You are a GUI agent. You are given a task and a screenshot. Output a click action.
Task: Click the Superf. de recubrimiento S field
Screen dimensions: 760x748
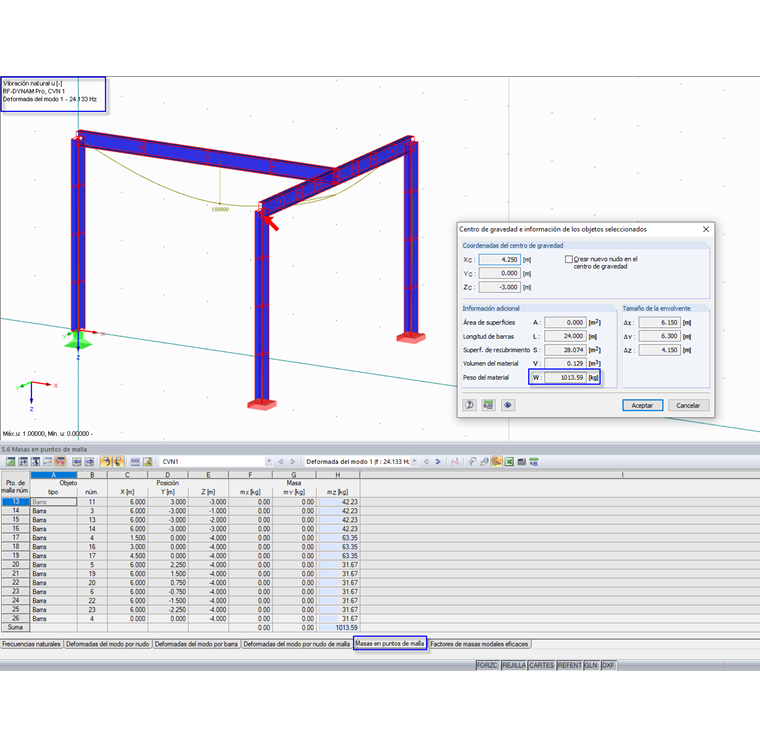(x=565, y=350)
